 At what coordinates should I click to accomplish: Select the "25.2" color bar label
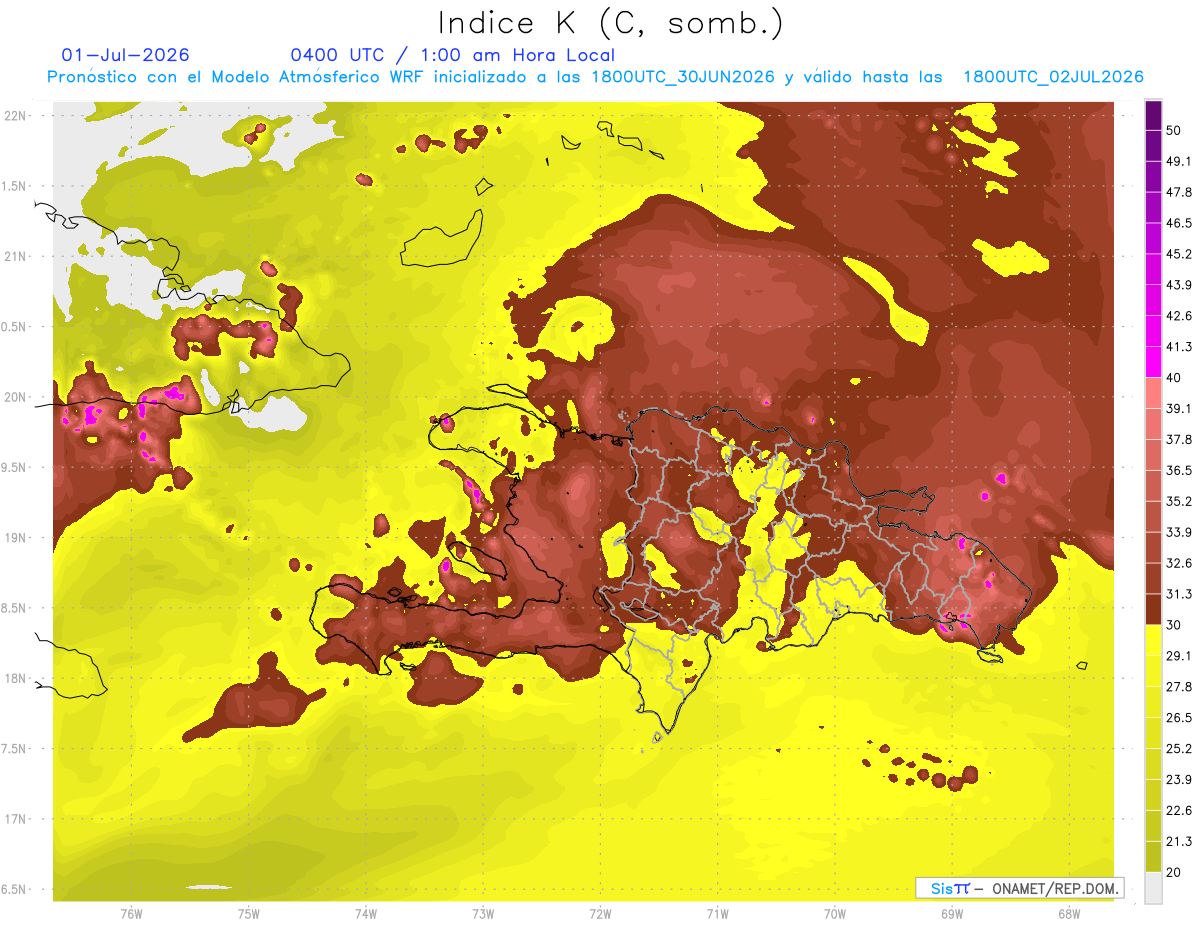pos(1178,748)
